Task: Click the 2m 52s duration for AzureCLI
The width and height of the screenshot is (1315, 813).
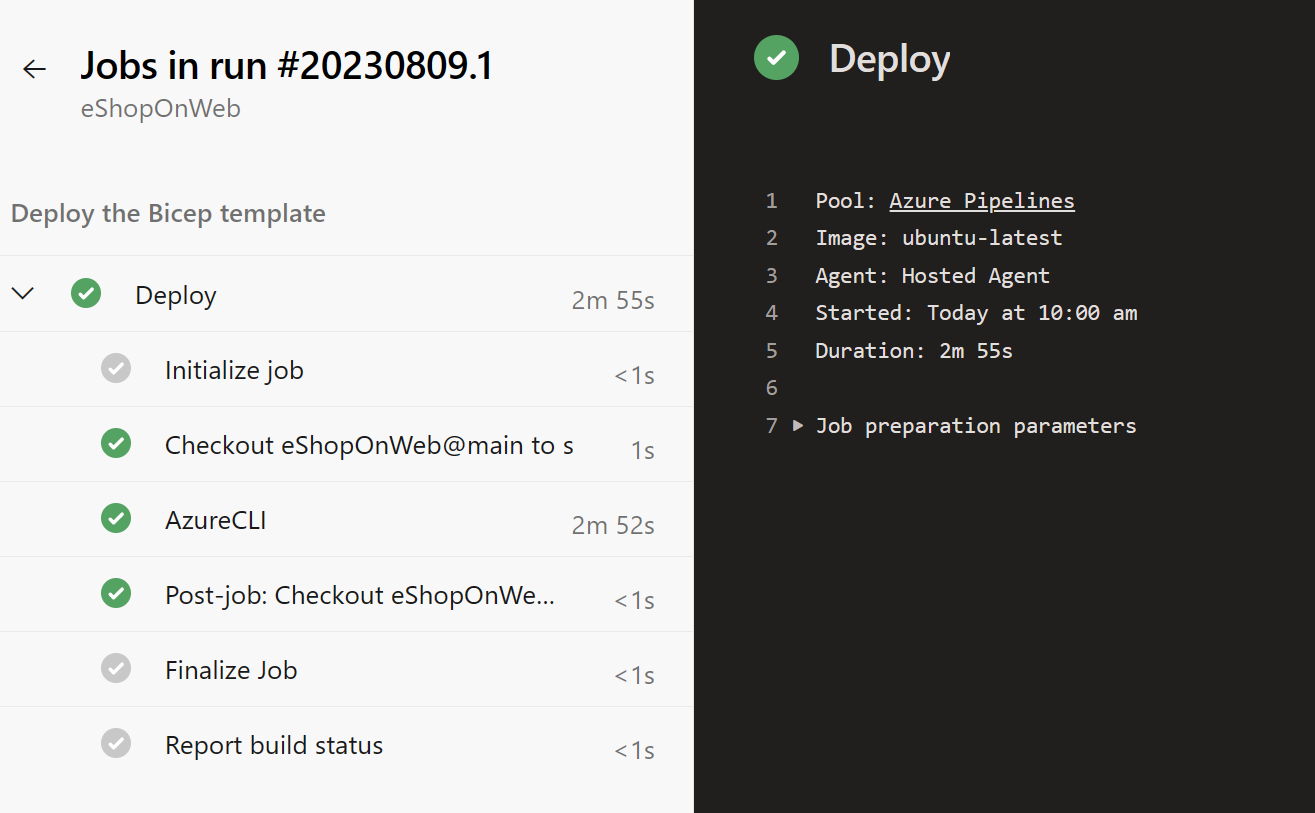Action: pyautogui.click(x=613, y=525)
